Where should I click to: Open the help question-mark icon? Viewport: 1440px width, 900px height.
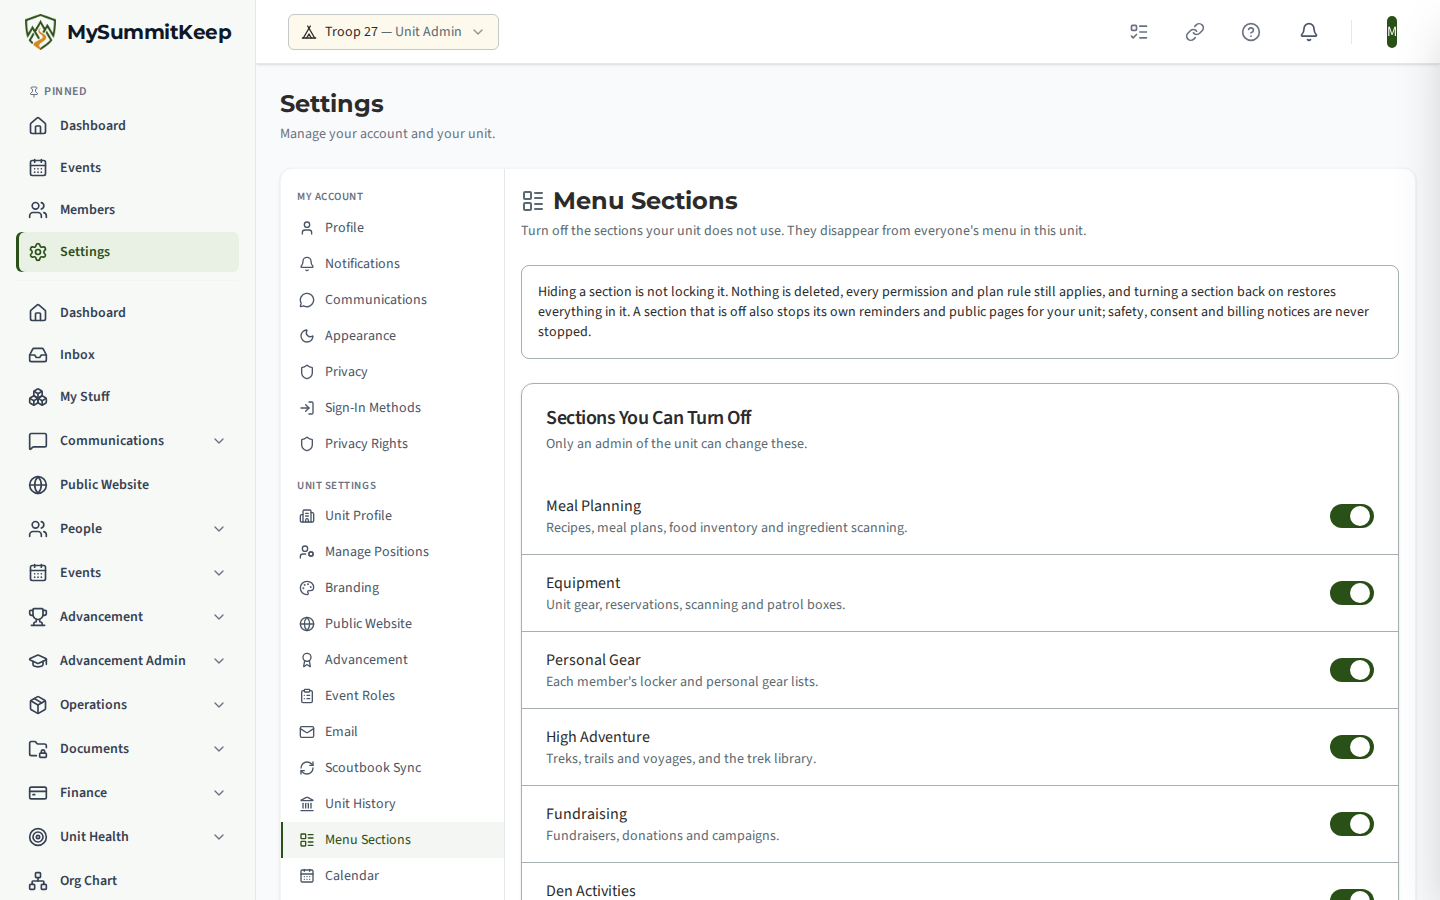pos(1251,32)
